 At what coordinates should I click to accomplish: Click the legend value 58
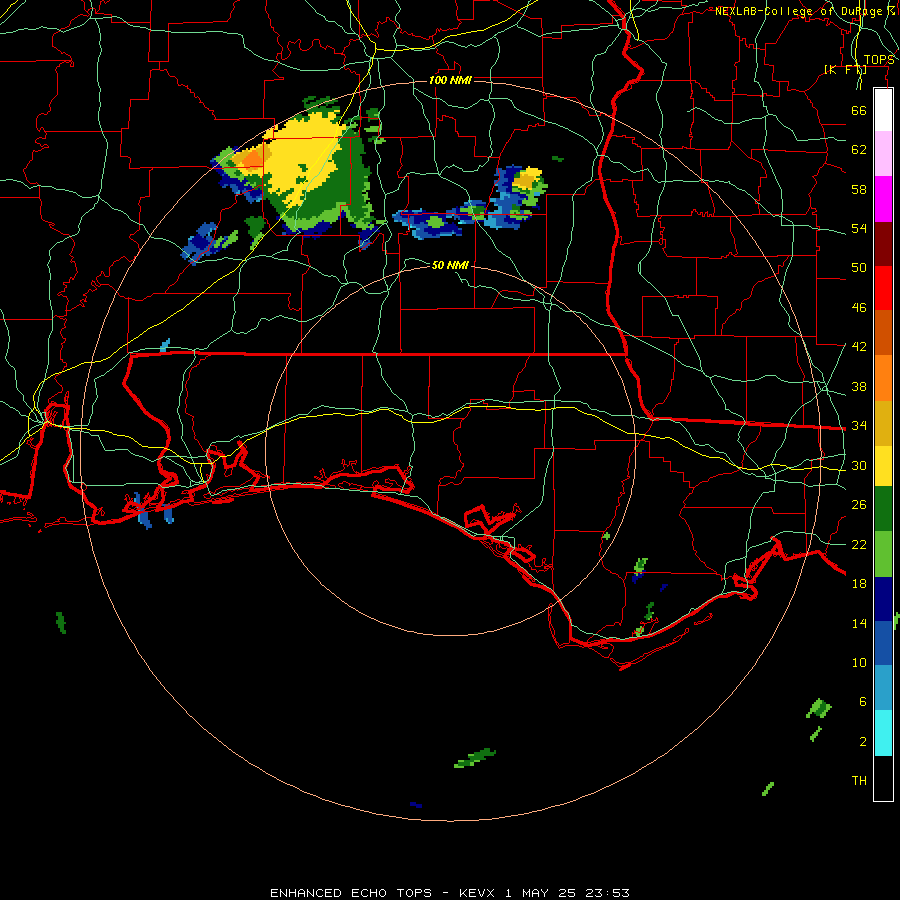point(859,189)
